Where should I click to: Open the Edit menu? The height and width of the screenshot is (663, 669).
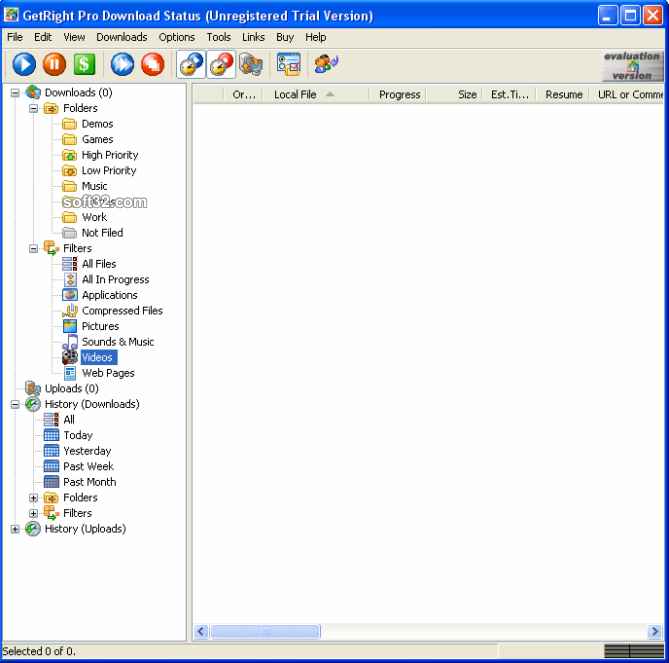pyautogui.click(x=43, y=38)
